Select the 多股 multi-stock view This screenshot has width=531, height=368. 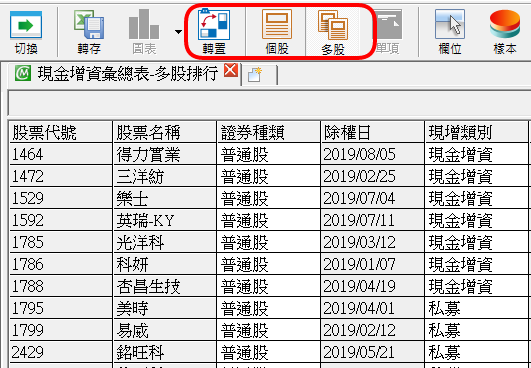pos(333,32)
